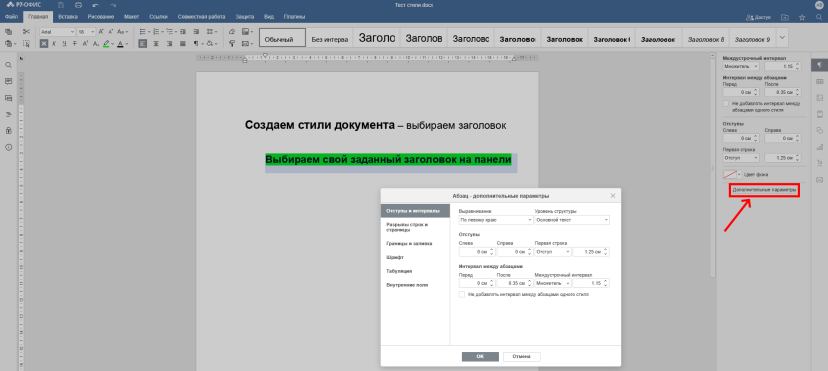Click the 'После' spacing field in the dialog

(x=515, y=283)
